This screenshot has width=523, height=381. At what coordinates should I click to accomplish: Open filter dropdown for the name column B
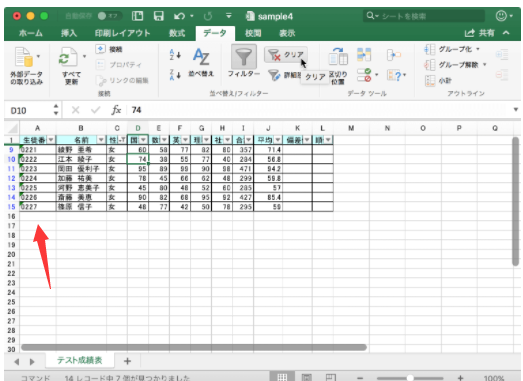coord(101,140)
